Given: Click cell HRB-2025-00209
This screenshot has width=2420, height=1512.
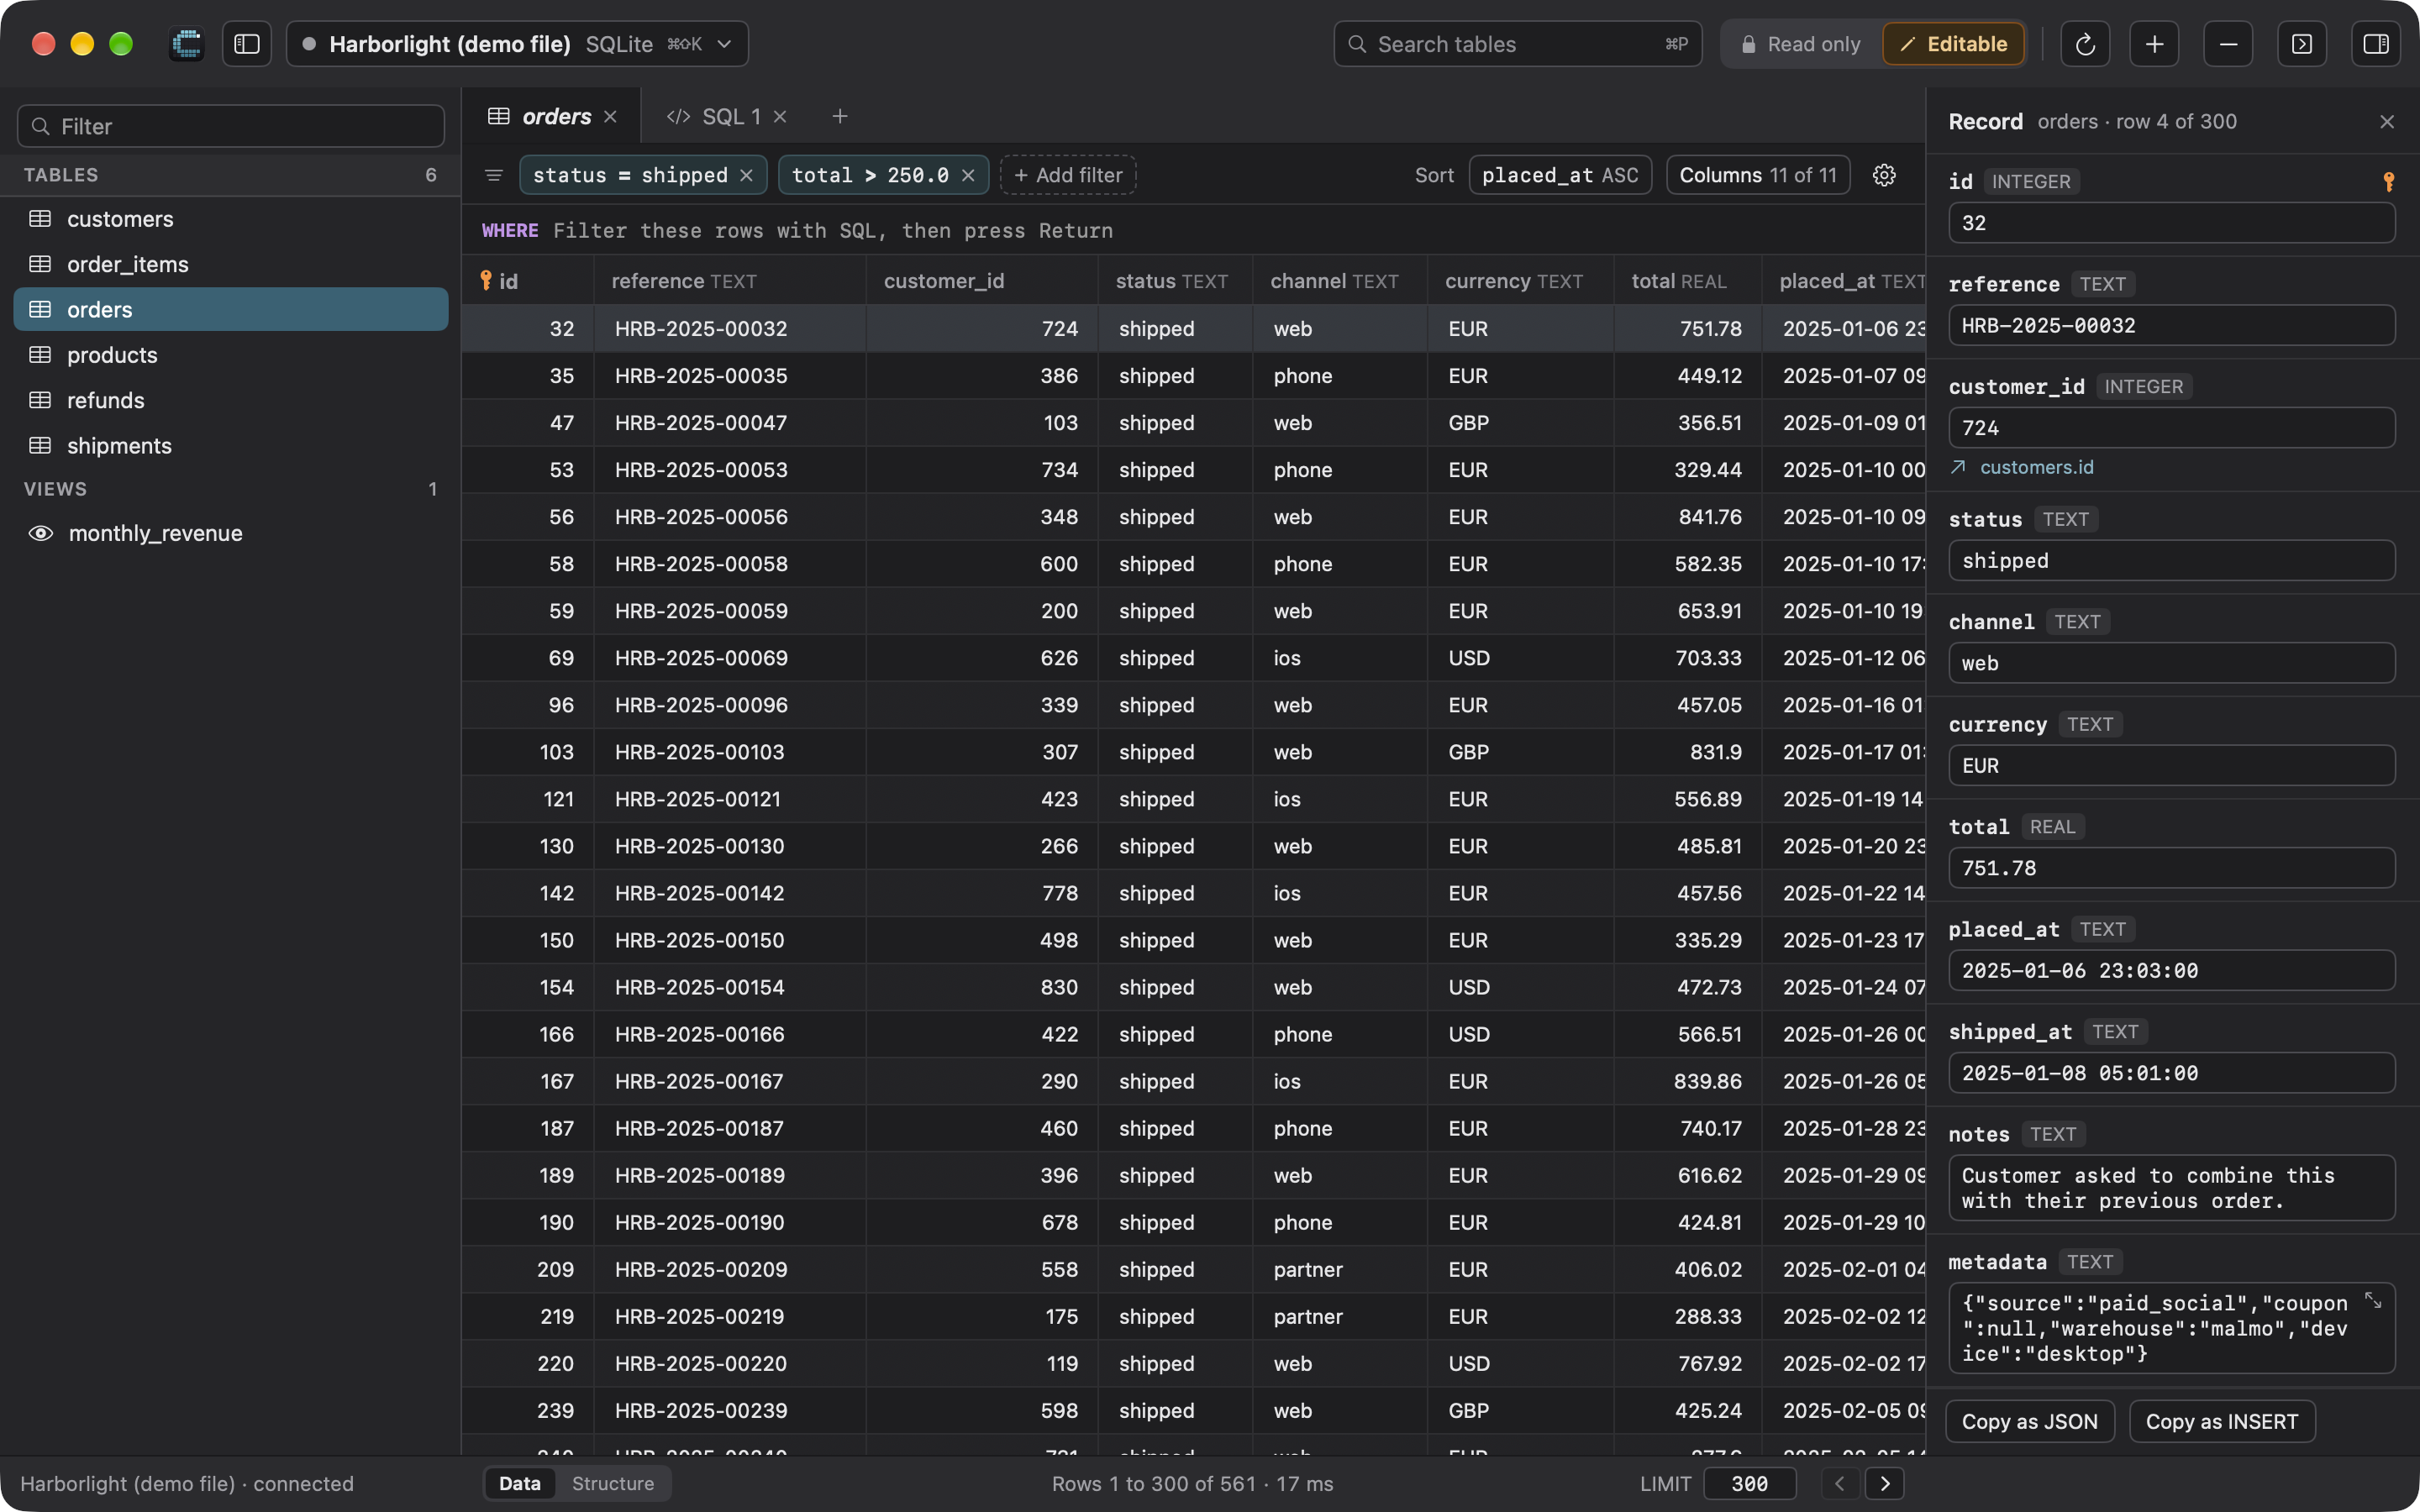Looking at the screenshot, I should [x=731, y=1269].
